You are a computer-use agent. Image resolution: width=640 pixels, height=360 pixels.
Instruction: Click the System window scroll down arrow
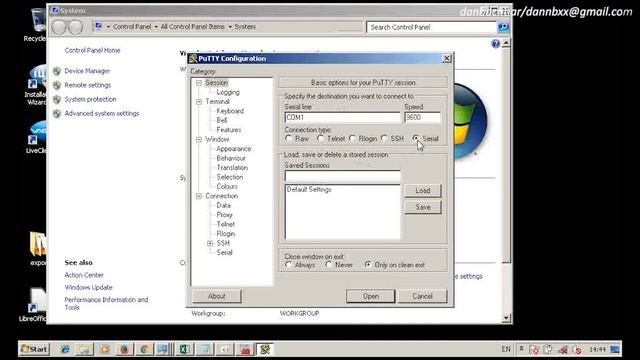(x=506, y=318)
